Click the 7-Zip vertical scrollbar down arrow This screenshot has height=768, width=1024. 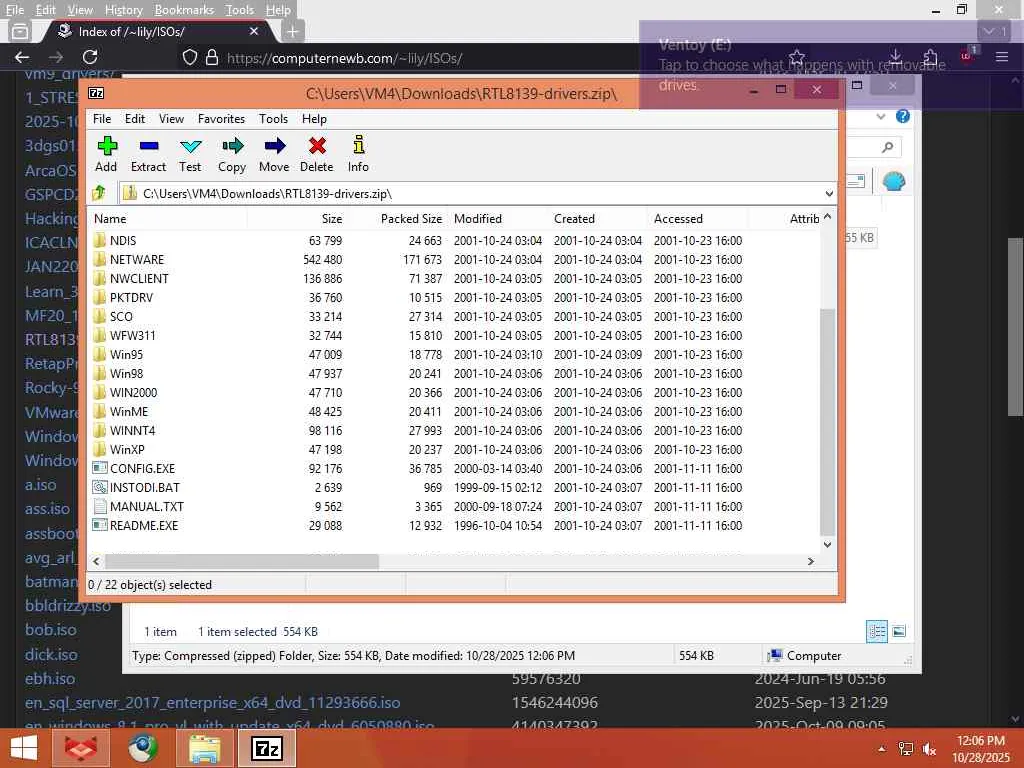827,544
